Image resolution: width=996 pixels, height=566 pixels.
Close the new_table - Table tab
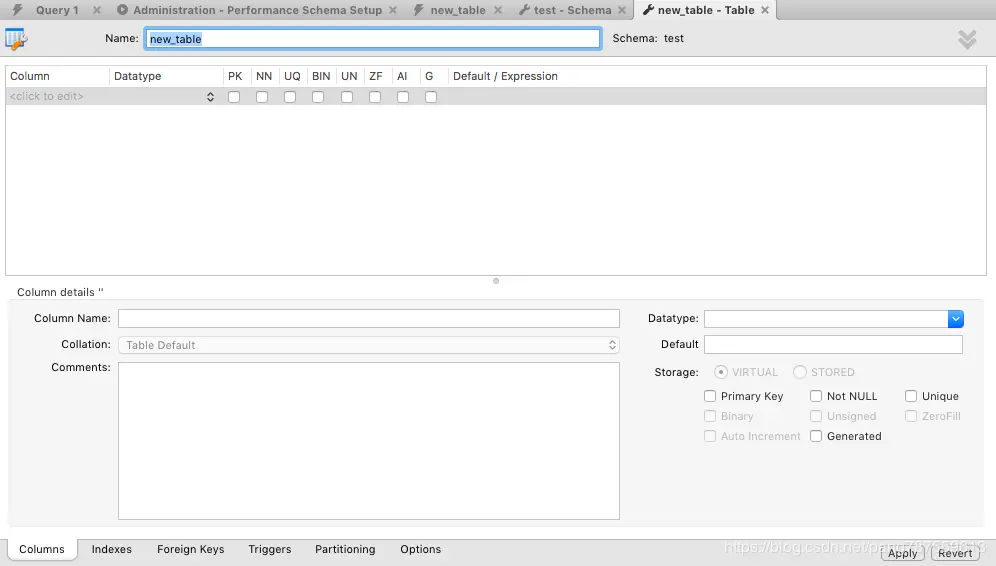(765, 10)
